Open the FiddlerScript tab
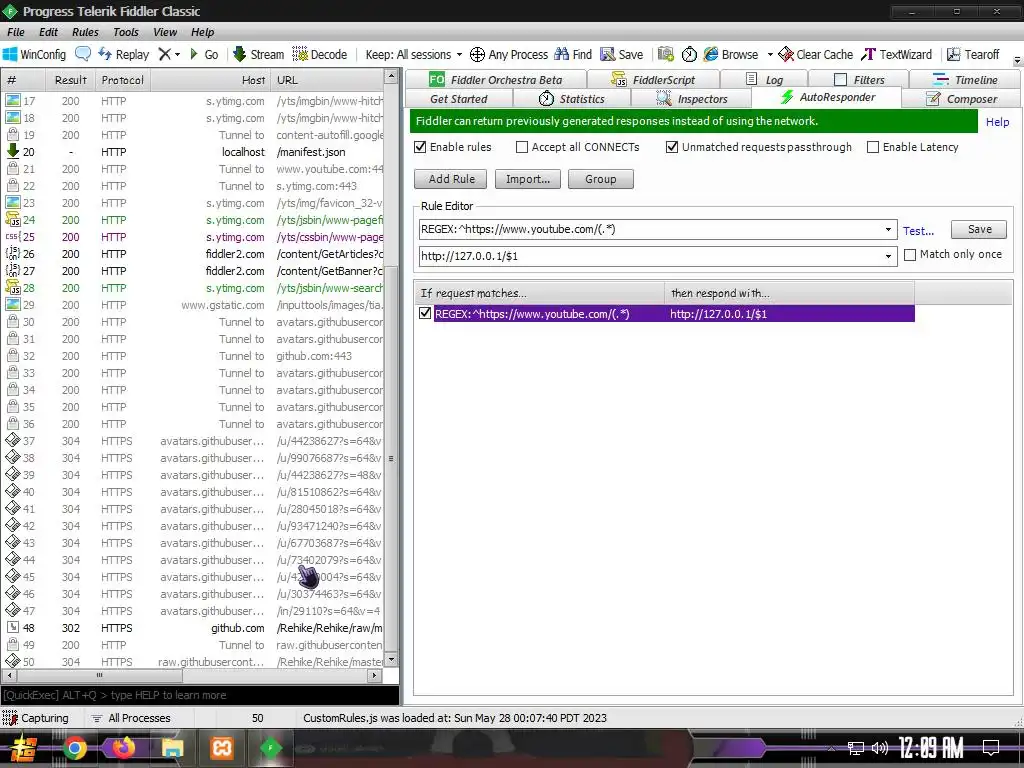 point(653,80)
